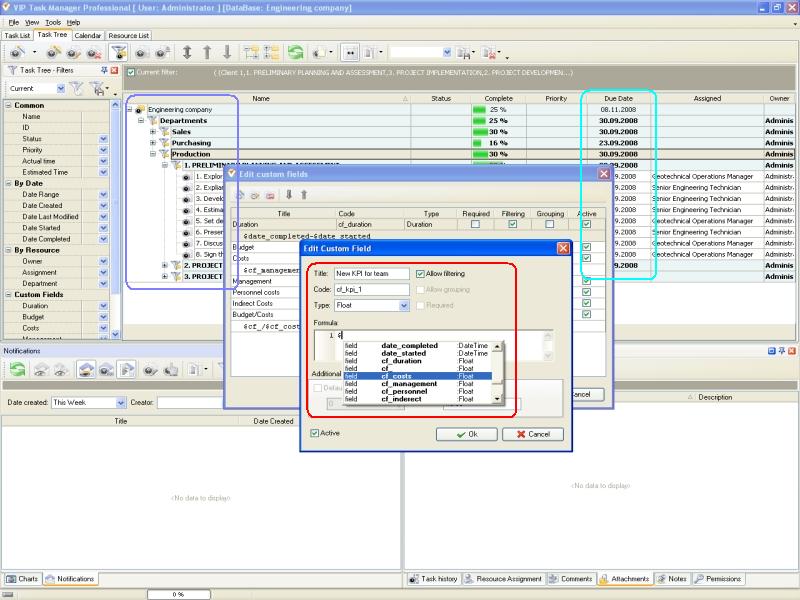Open the Date Range filter dropdown
800x600 pixels.
coord(103,194)
